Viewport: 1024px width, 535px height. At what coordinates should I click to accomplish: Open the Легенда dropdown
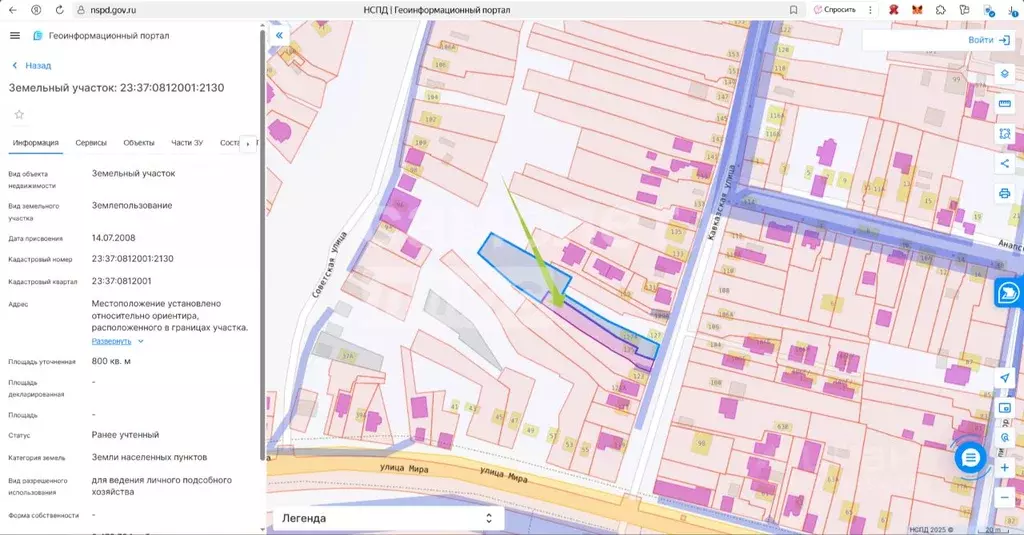pyautogui.click(x=388, y=518)
